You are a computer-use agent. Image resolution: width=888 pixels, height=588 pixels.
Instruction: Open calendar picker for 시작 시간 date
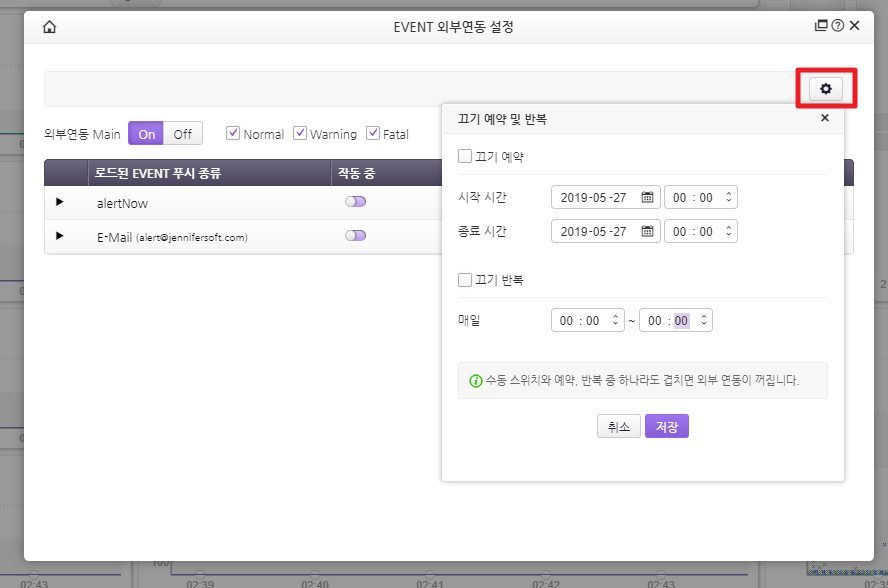click(x=647, y=198)
